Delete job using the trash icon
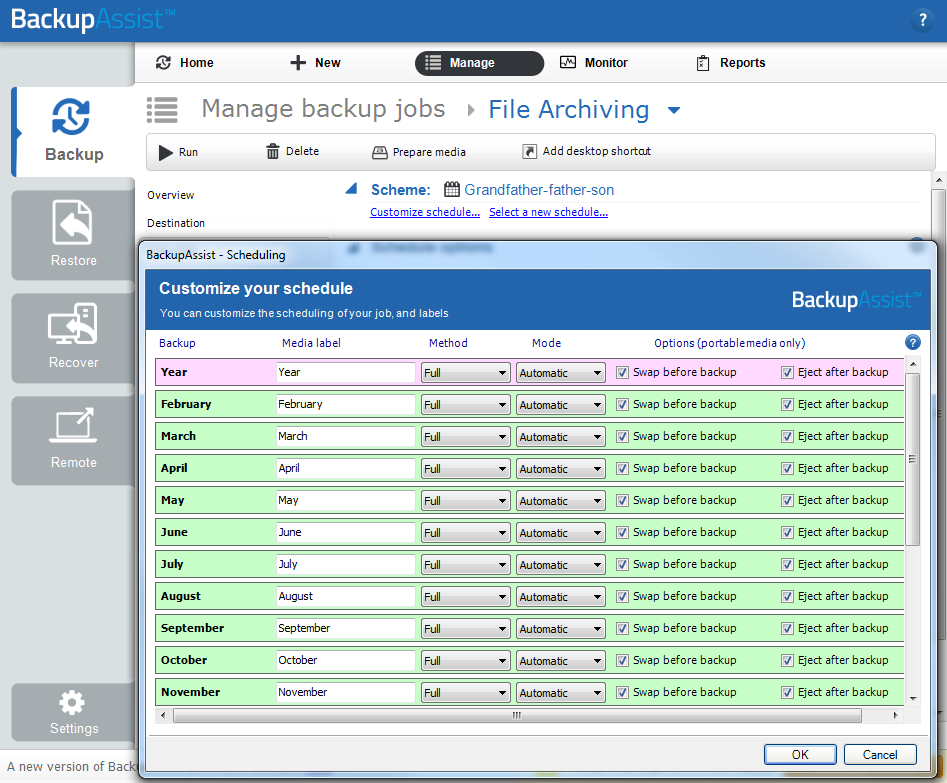947x783 pixels. [x=273, y=152]
